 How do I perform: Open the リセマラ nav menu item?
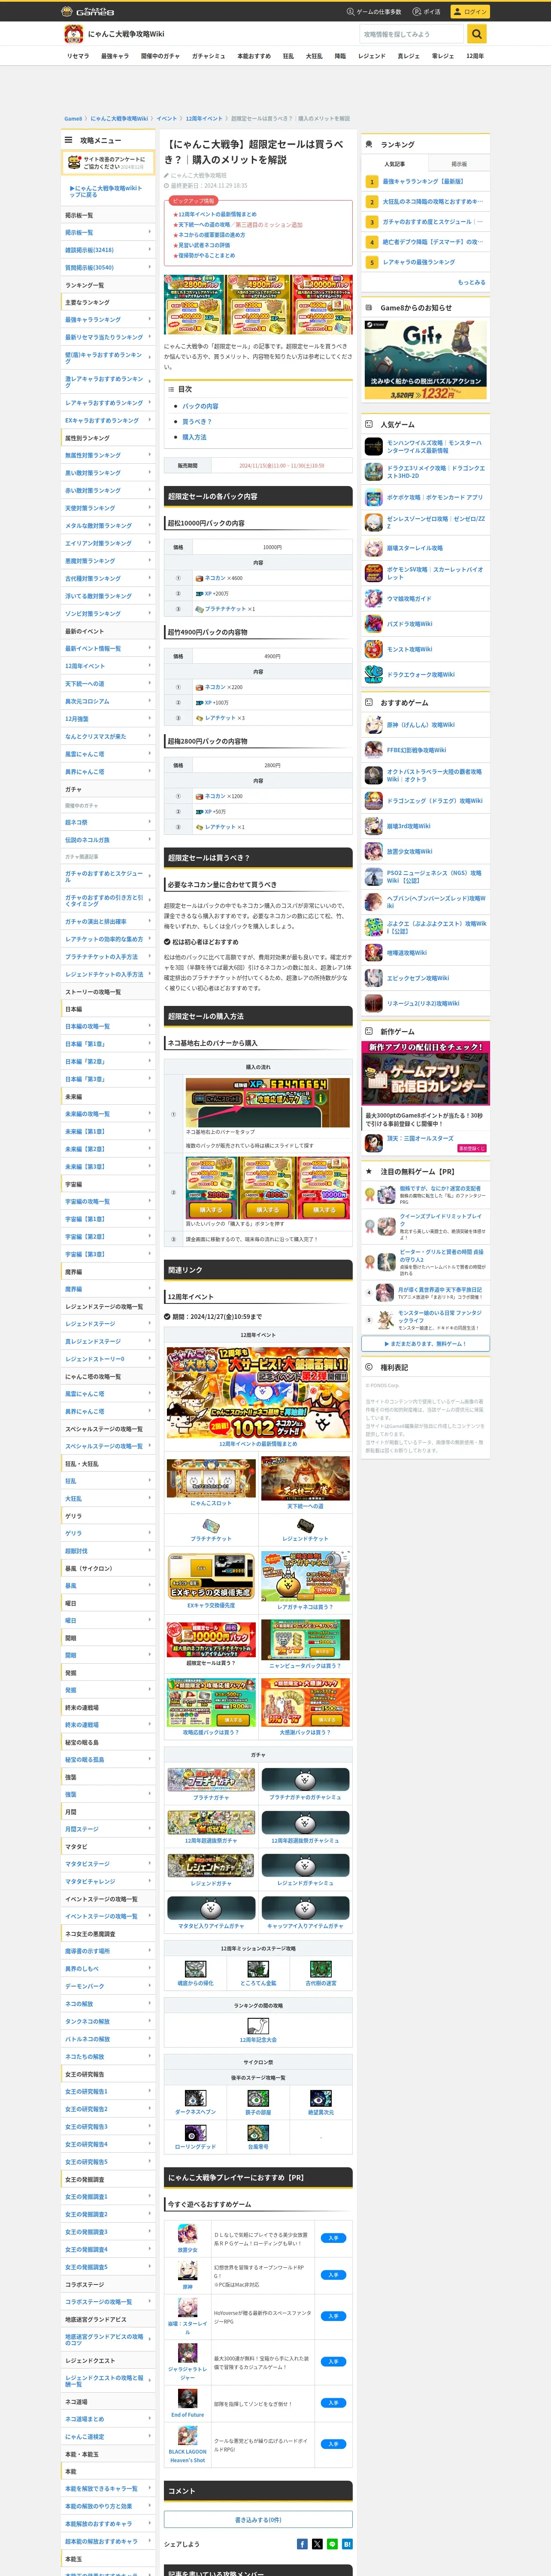[x=78, y=56]
